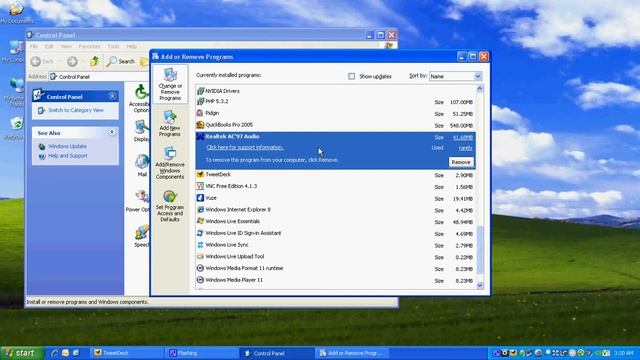Click the program list scrollbar up arrow

[480, 89]
